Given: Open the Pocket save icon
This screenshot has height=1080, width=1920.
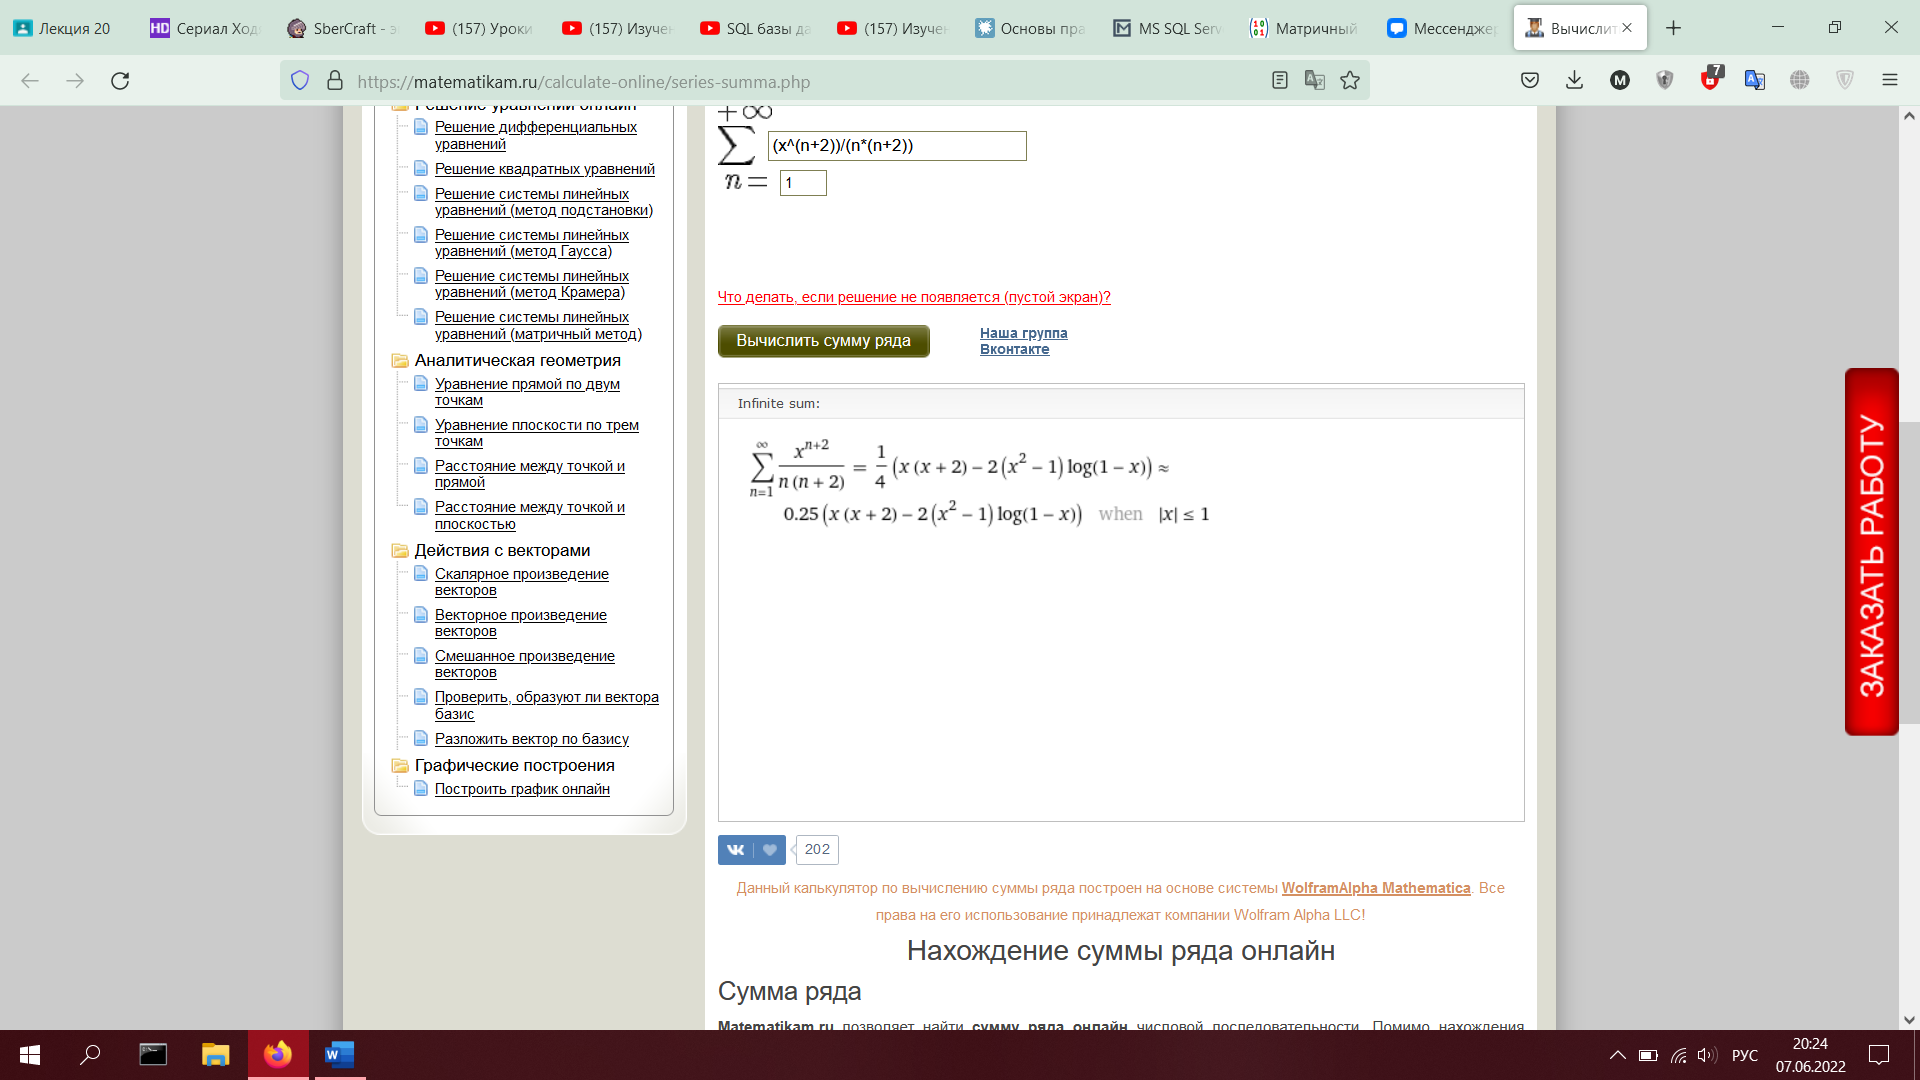Looking at the screenshot, I should pos(1529,81).
